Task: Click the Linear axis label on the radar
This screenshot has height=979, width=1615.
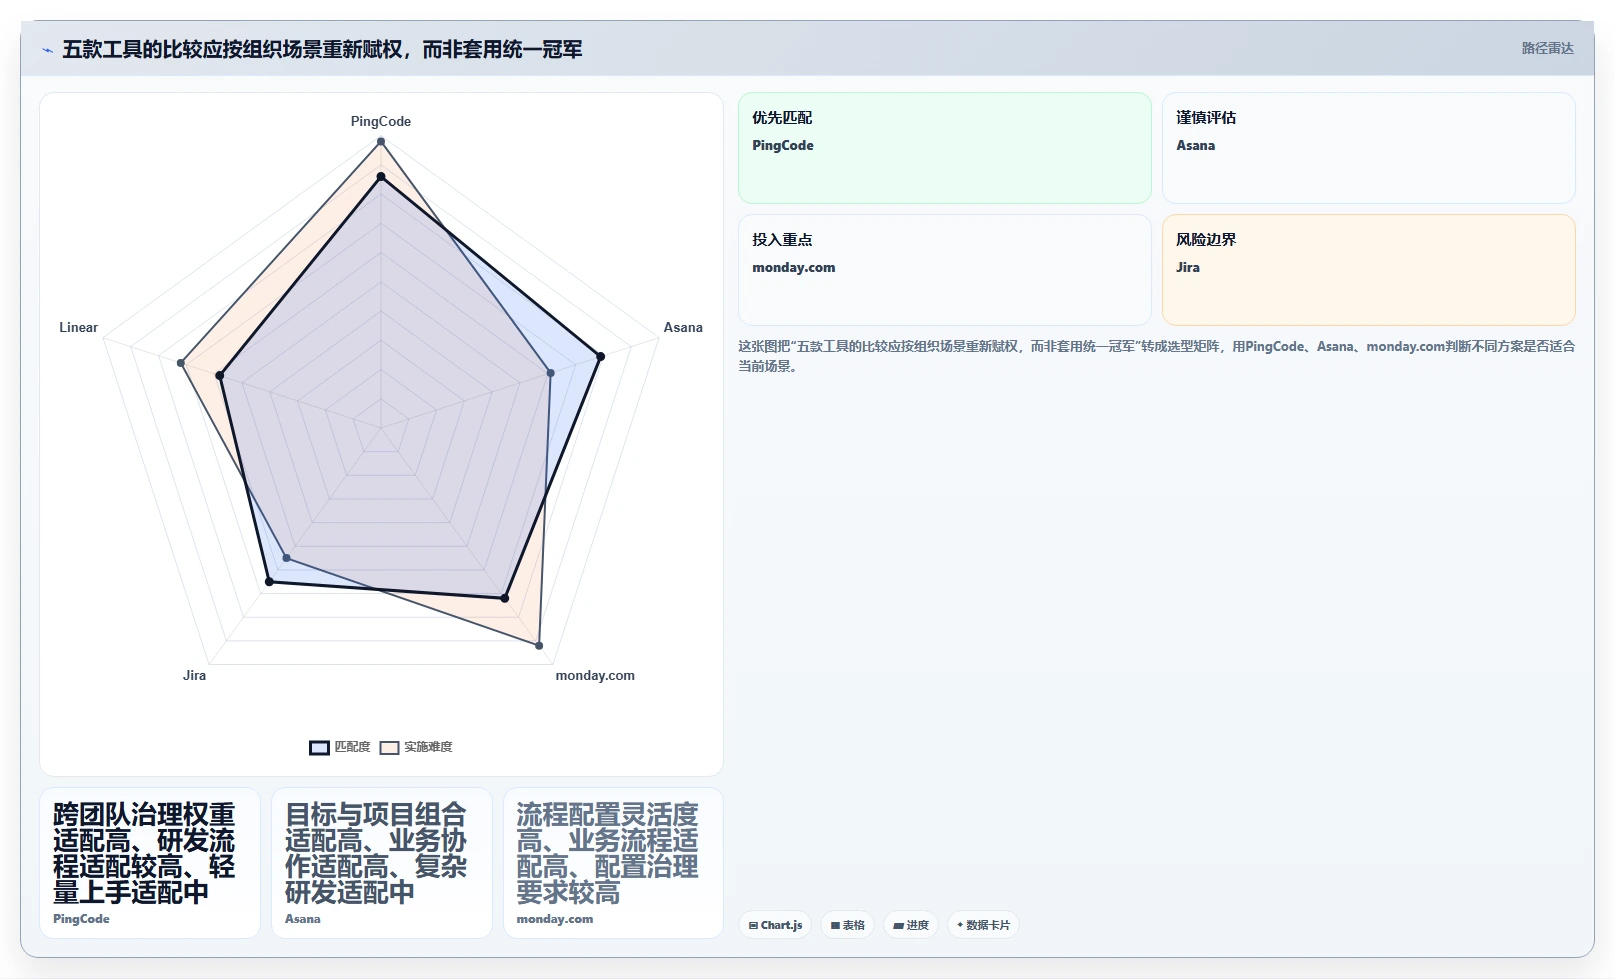Action: pyautogui.click(x=78, y=327)
